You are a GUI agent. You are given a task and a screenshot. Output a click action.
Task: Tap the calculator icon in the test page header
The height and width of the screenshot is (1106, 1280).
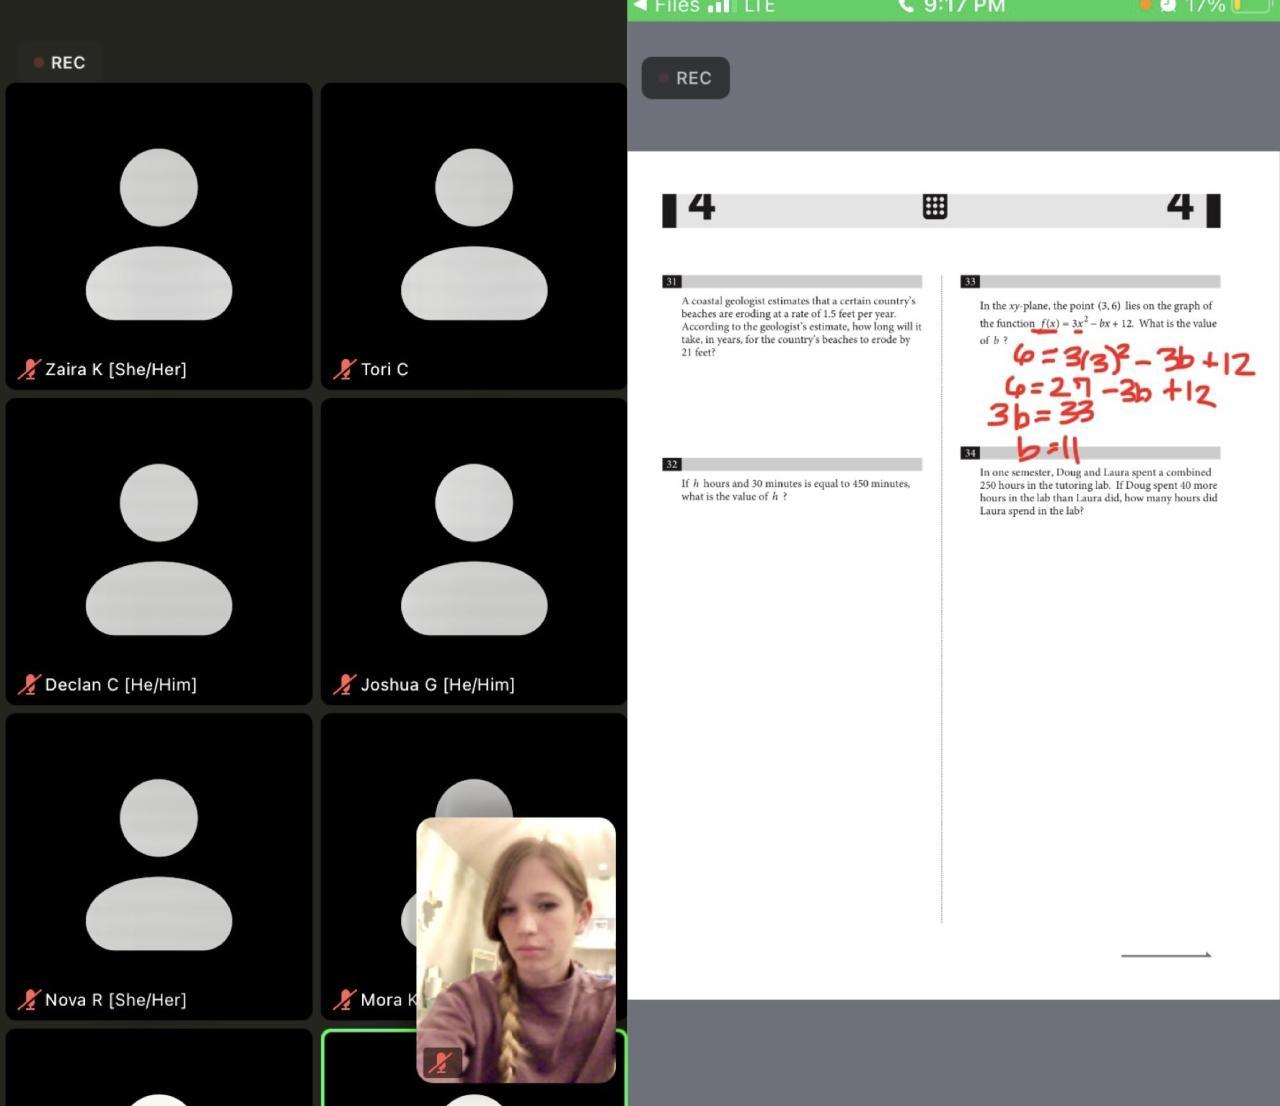click(935, 207)
